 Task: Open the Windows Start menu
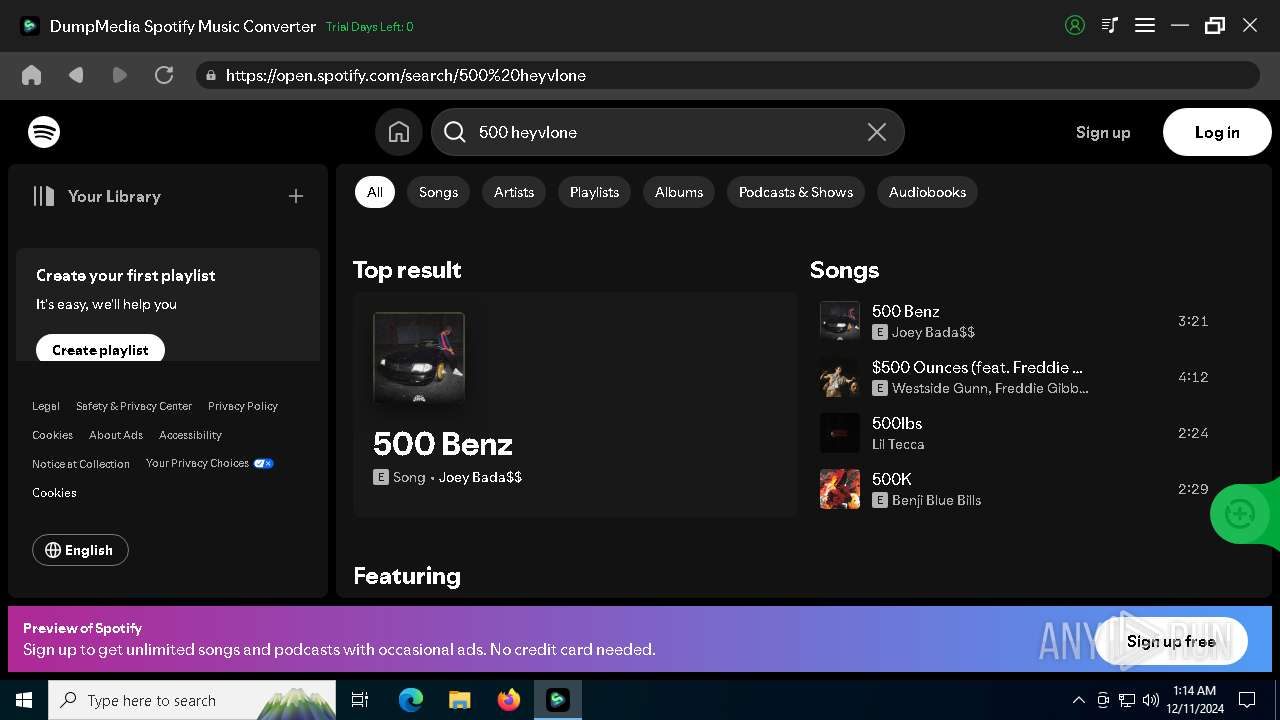coord(24,700)
